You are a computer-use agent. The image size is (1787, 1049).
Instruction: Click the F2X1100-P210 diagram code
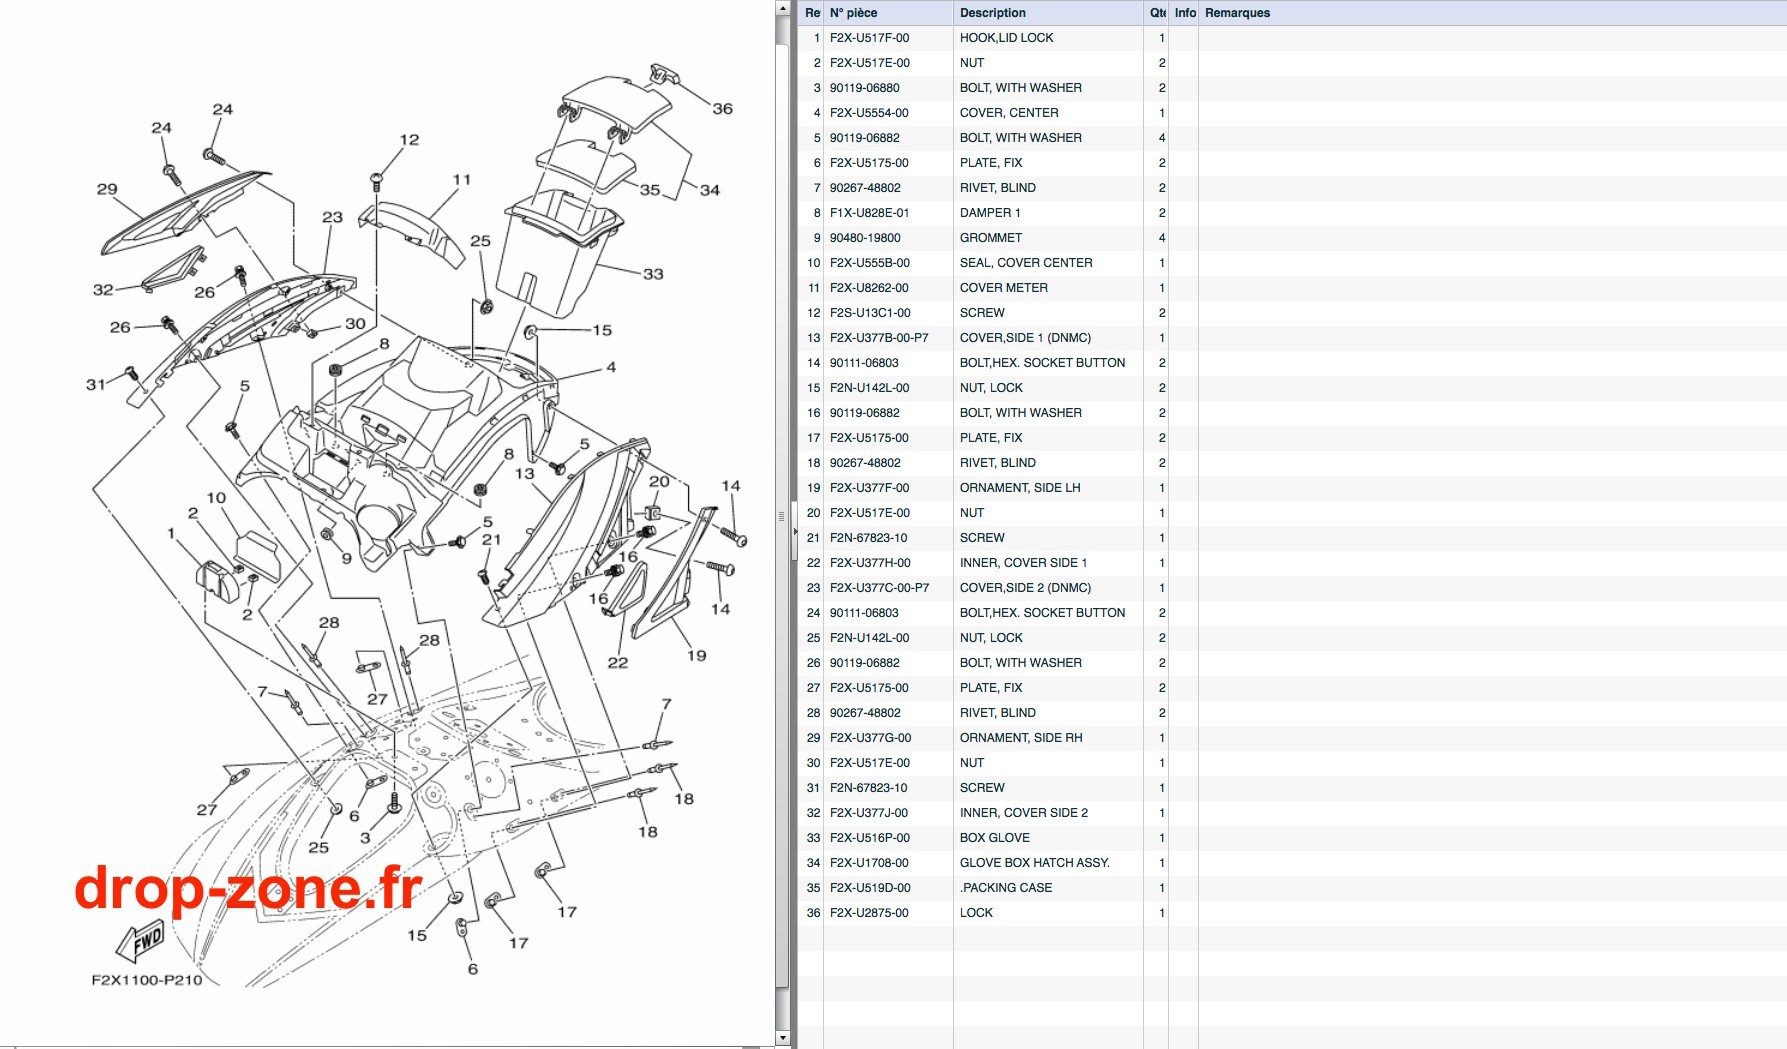click(x=147, y=980)
